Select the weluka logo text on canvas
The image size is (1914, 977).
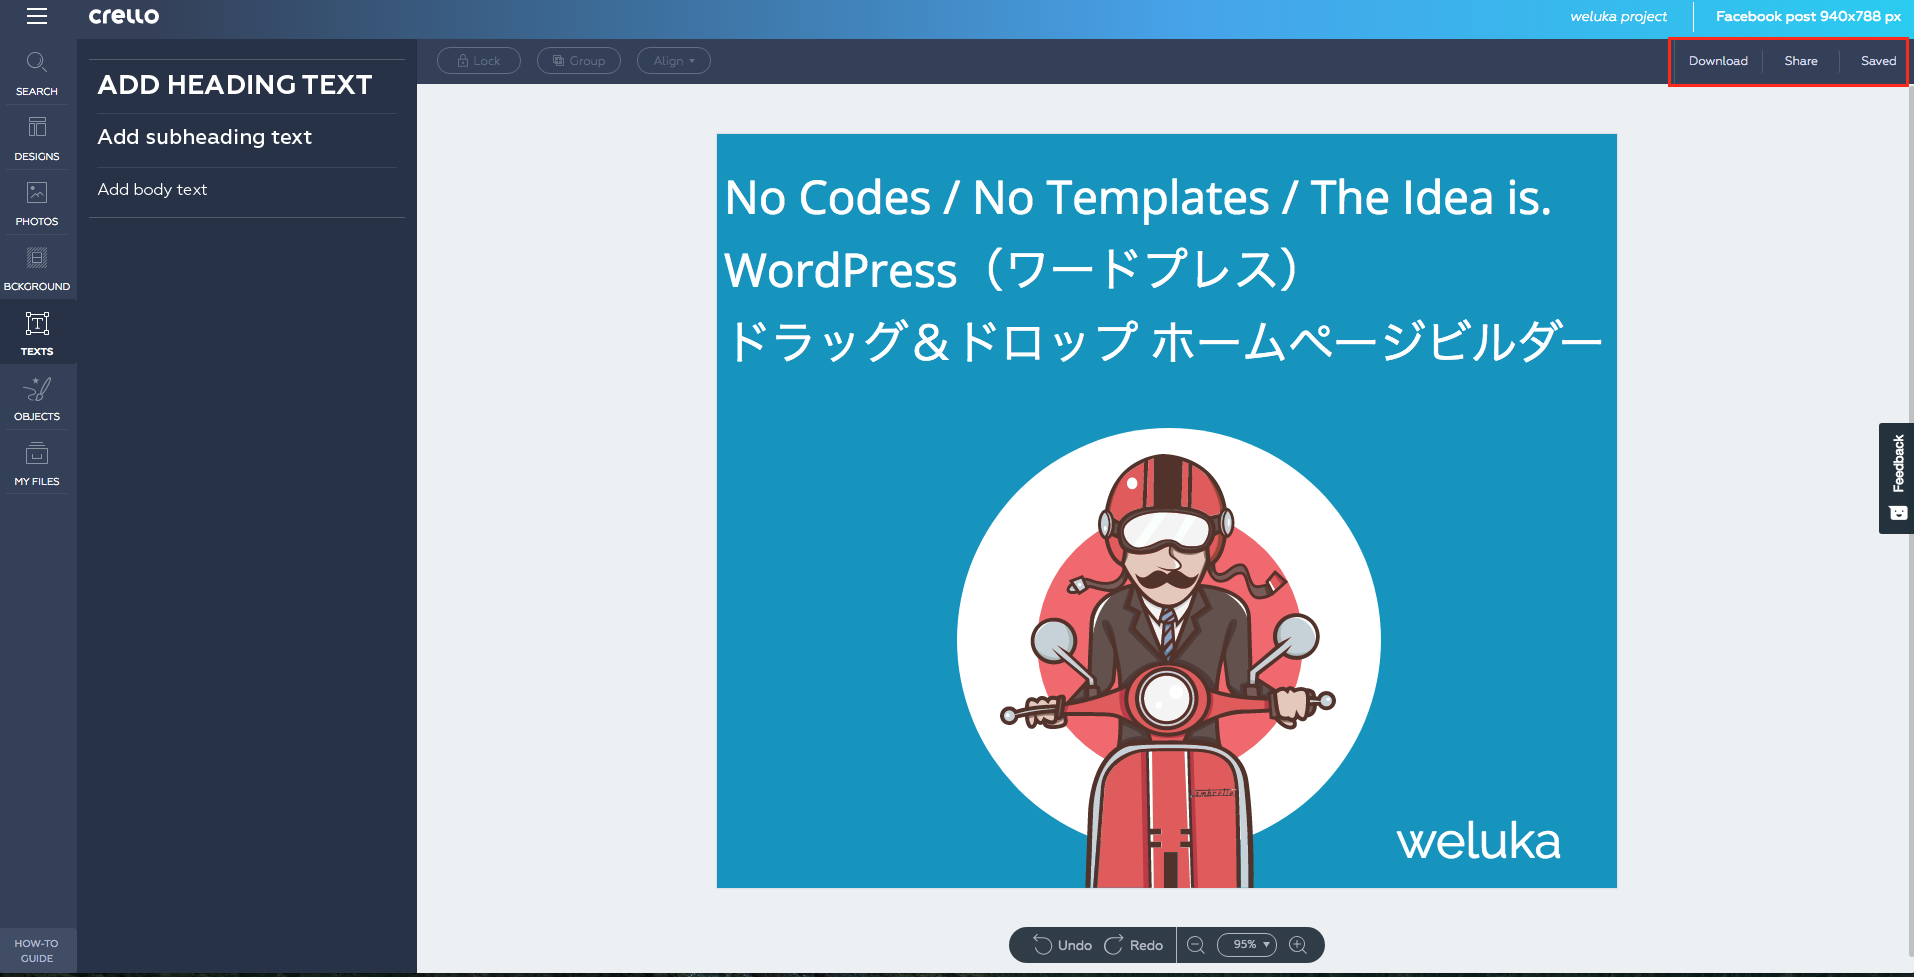tap(1478, 841)
